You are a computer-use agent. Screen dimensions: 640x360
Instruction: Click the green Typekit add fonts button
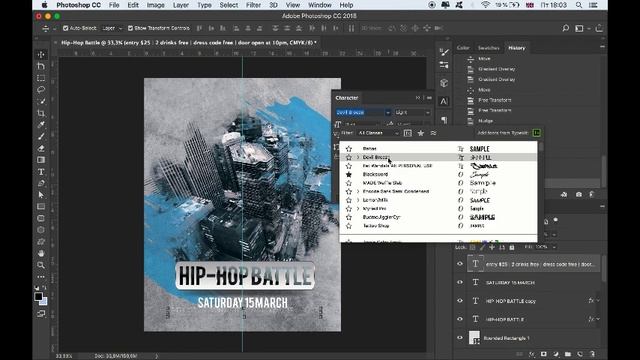pos(536,133)
